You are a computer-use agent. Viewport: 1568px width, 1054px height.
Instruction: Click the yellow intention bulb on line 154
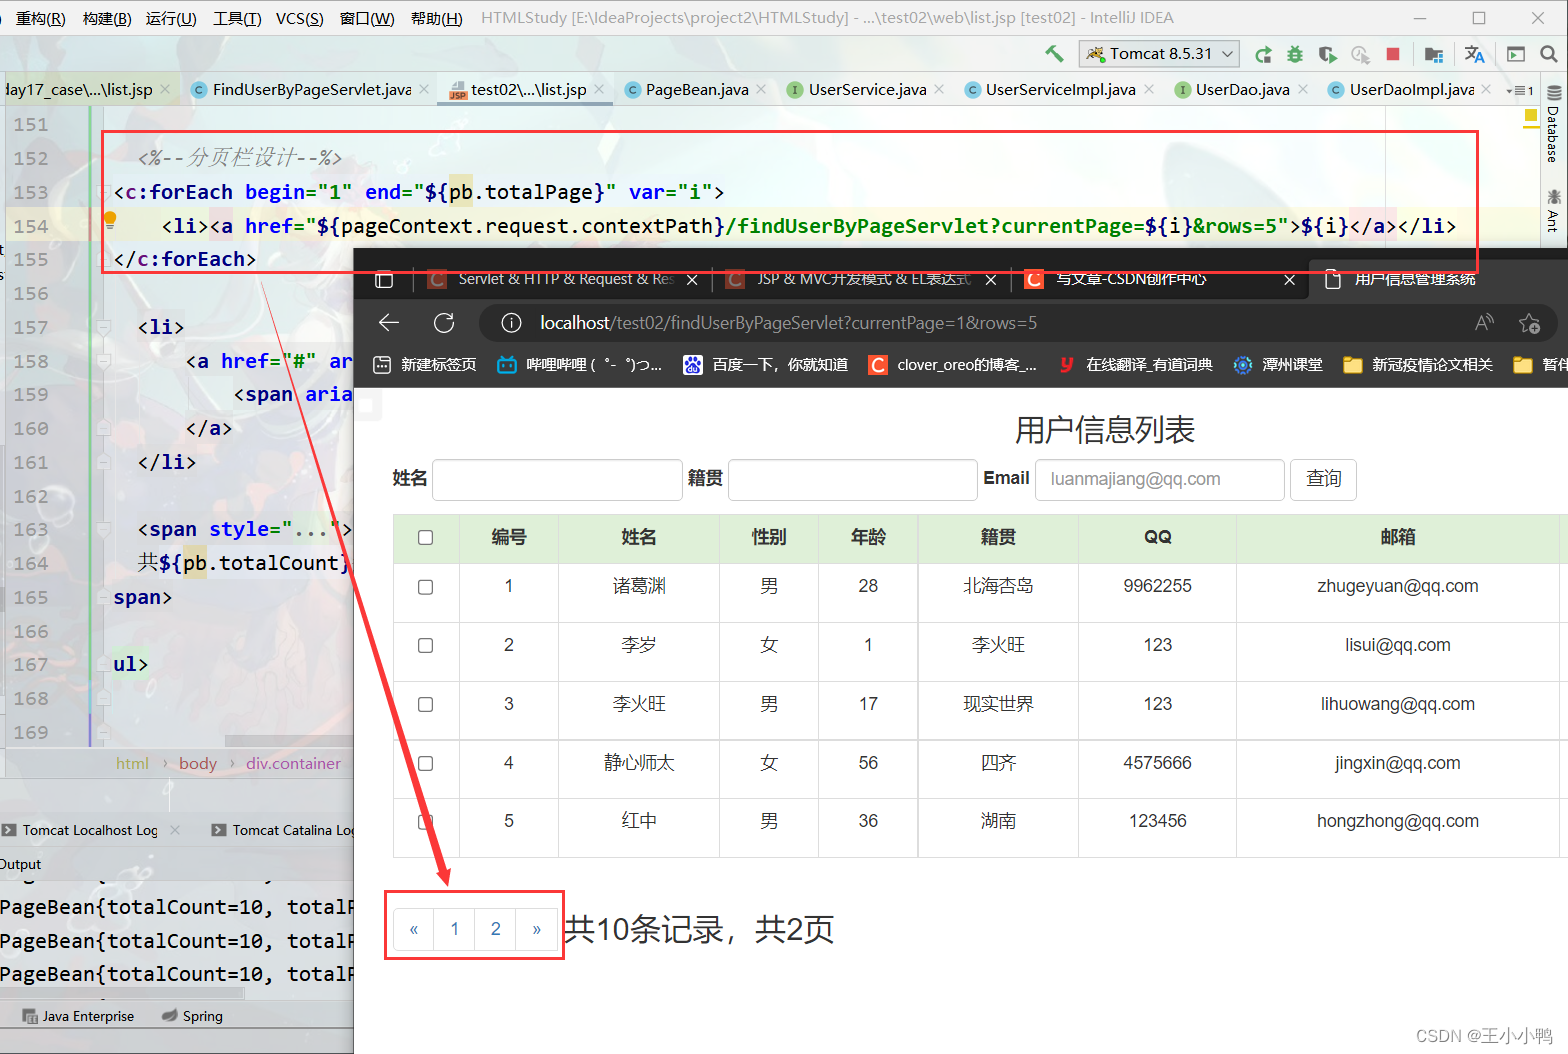coord(110,219)
